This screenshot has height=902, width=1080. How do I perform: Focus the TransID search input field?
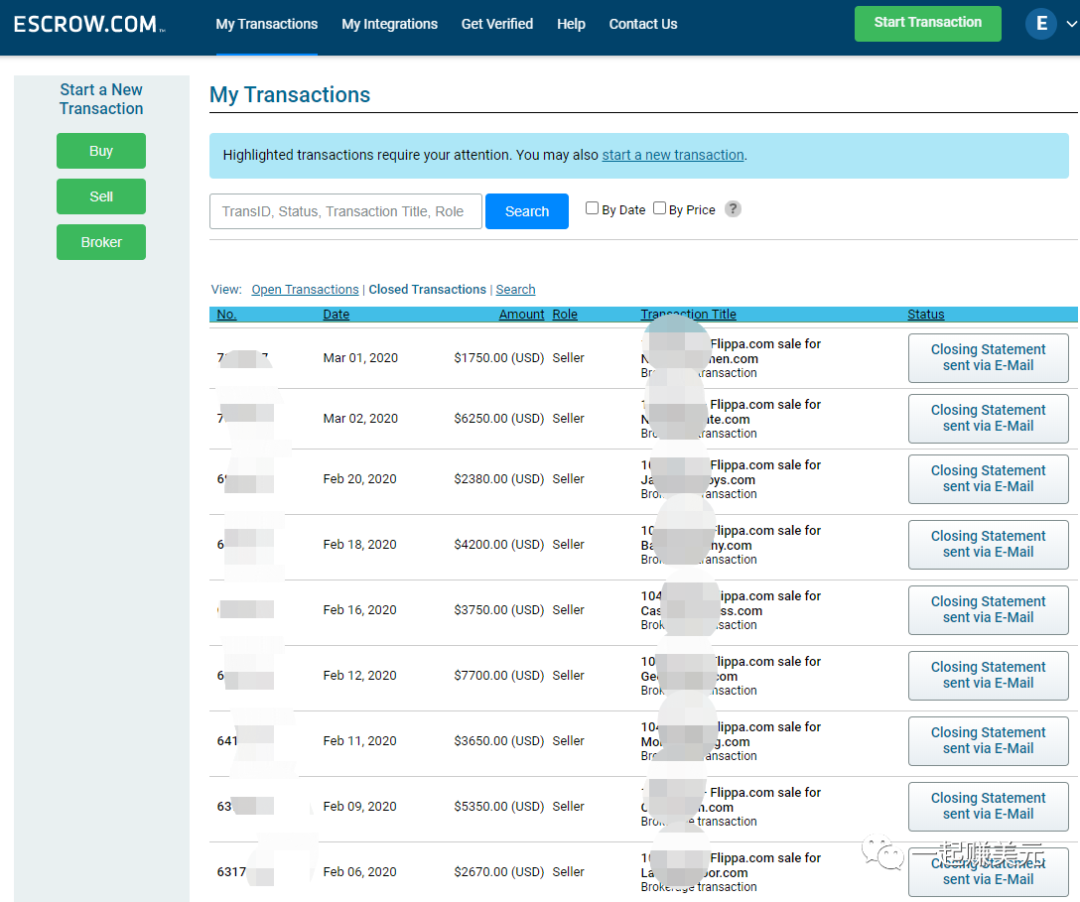(346, 211)
